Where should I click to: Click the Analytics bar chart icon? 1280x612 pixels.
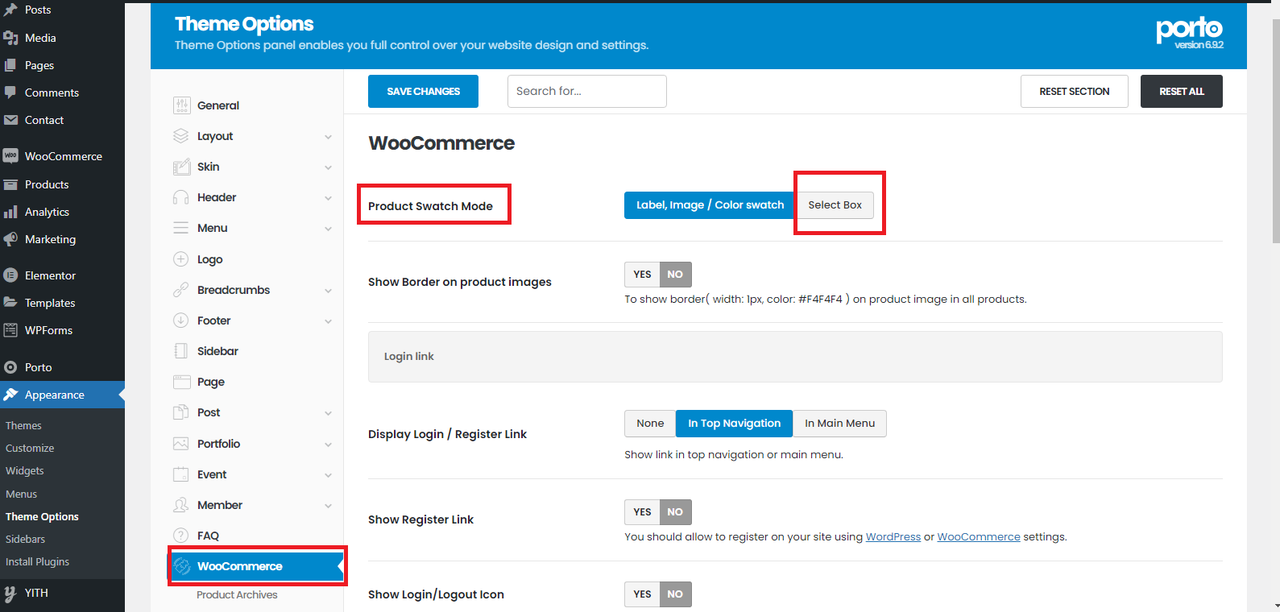tap(11, 212)
